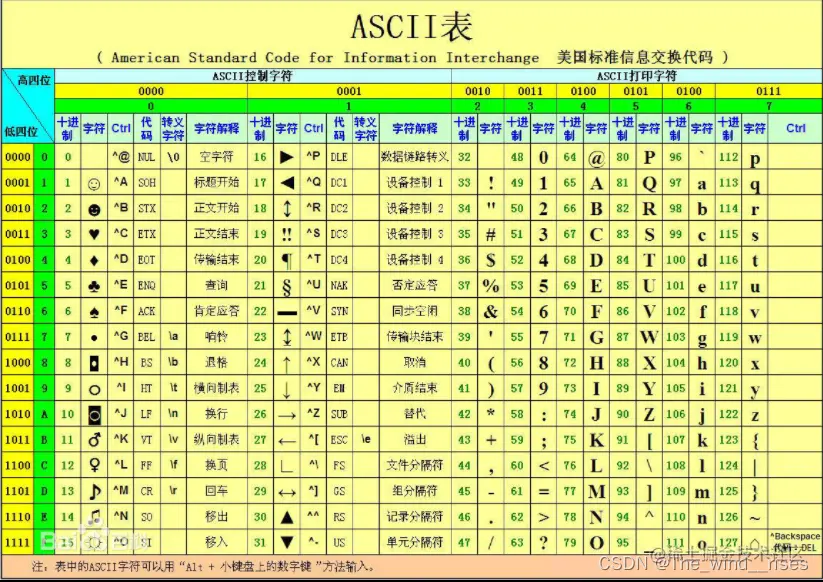
Task: Select the 'BEL' code cell
Action: point(146,337)
